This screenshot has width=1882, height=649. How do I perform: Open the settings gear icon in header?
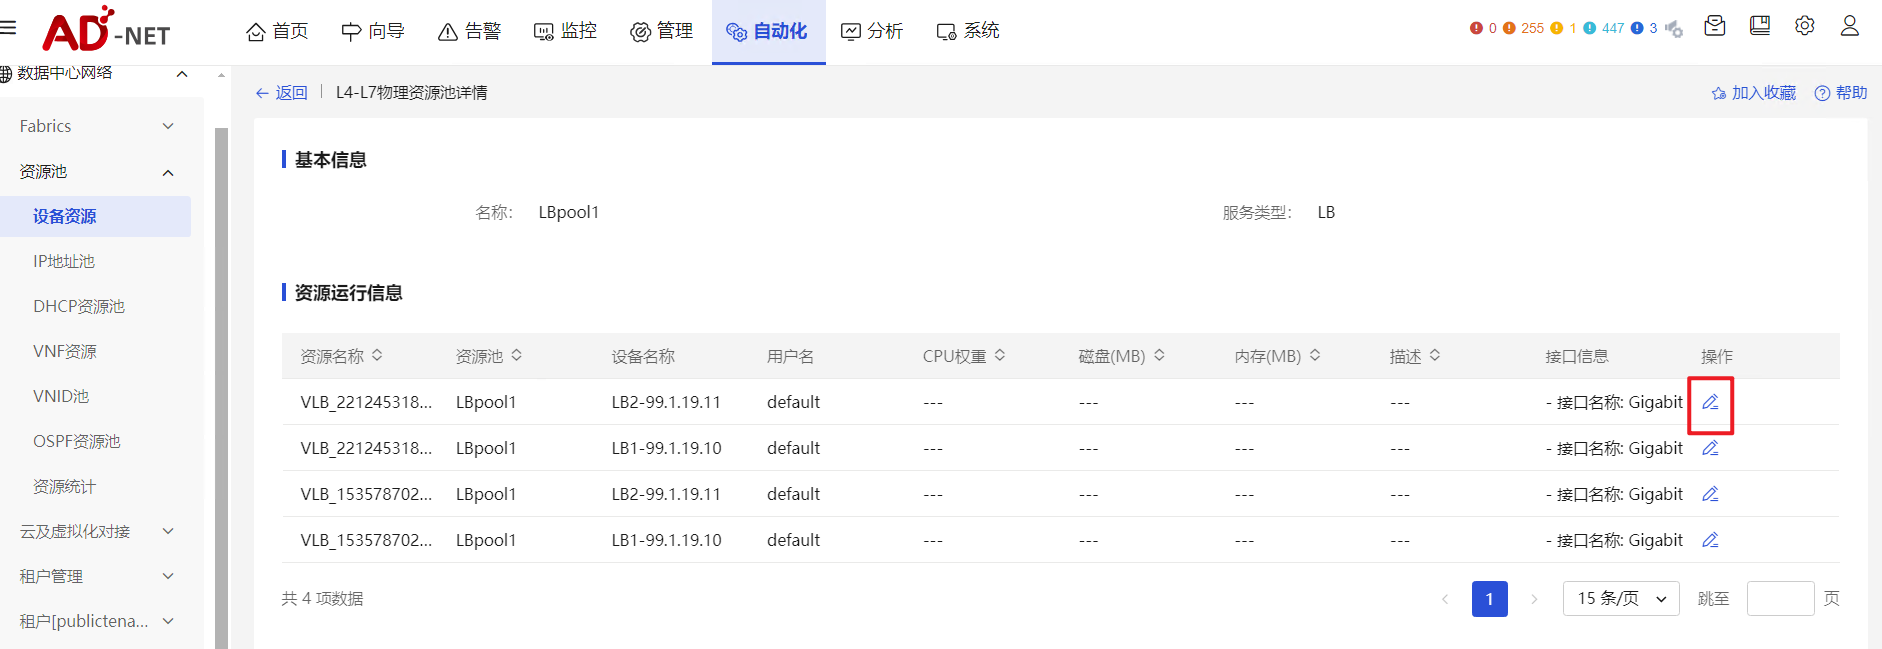coord(1804,26)
